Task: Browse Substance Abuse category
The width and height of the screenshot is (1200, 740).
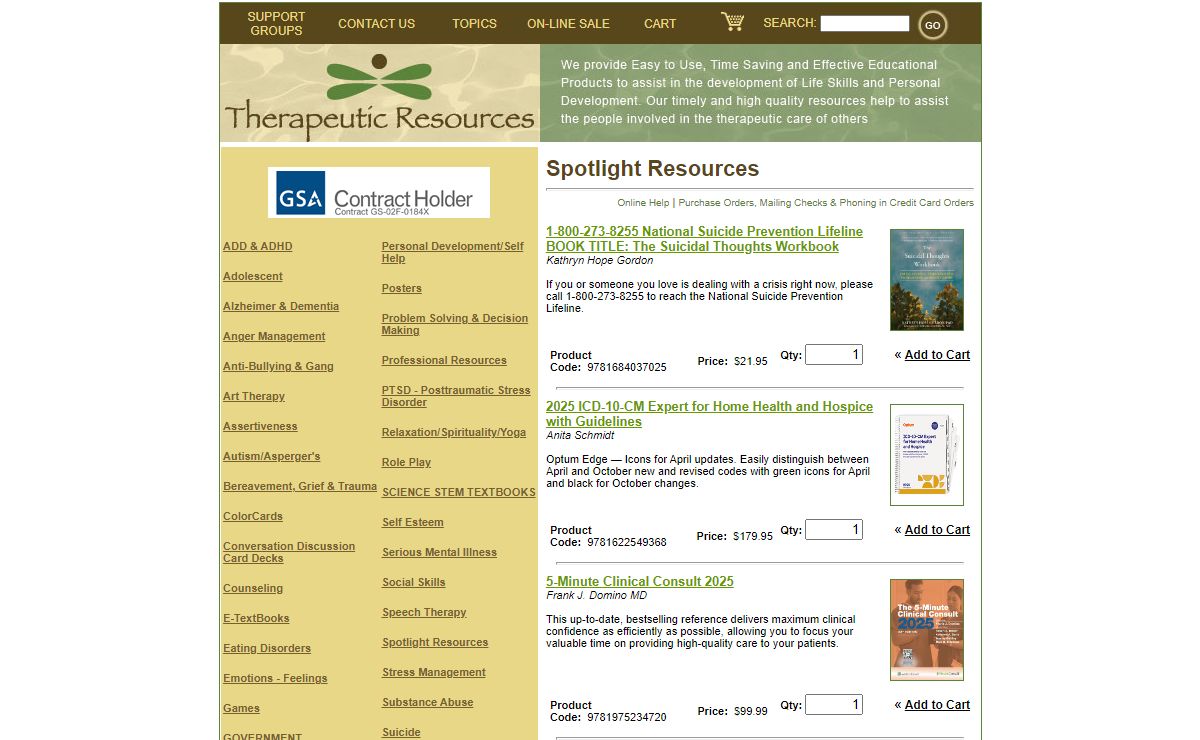Action: (428, 702)
